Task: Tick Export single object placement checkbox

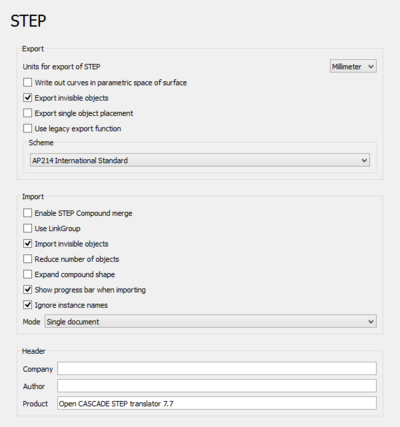Action: pos(28,113)
